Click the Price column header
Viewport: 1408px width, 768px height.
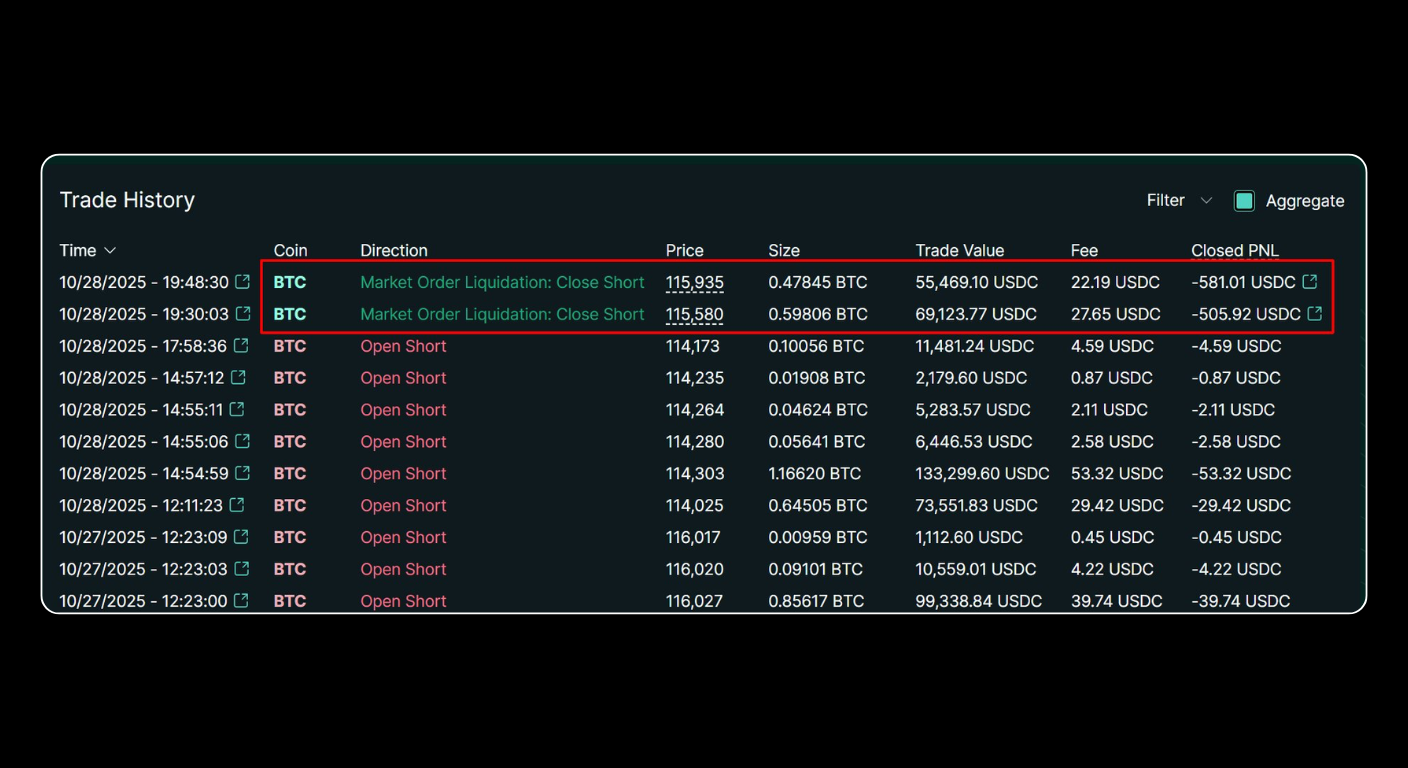(684, 250)
